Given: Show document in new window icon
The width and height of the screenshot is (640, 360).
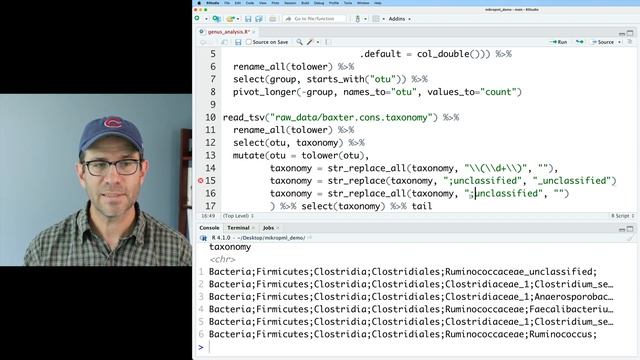Looking at the screenshot, I should pyautogui.click(x=224, y=42).
